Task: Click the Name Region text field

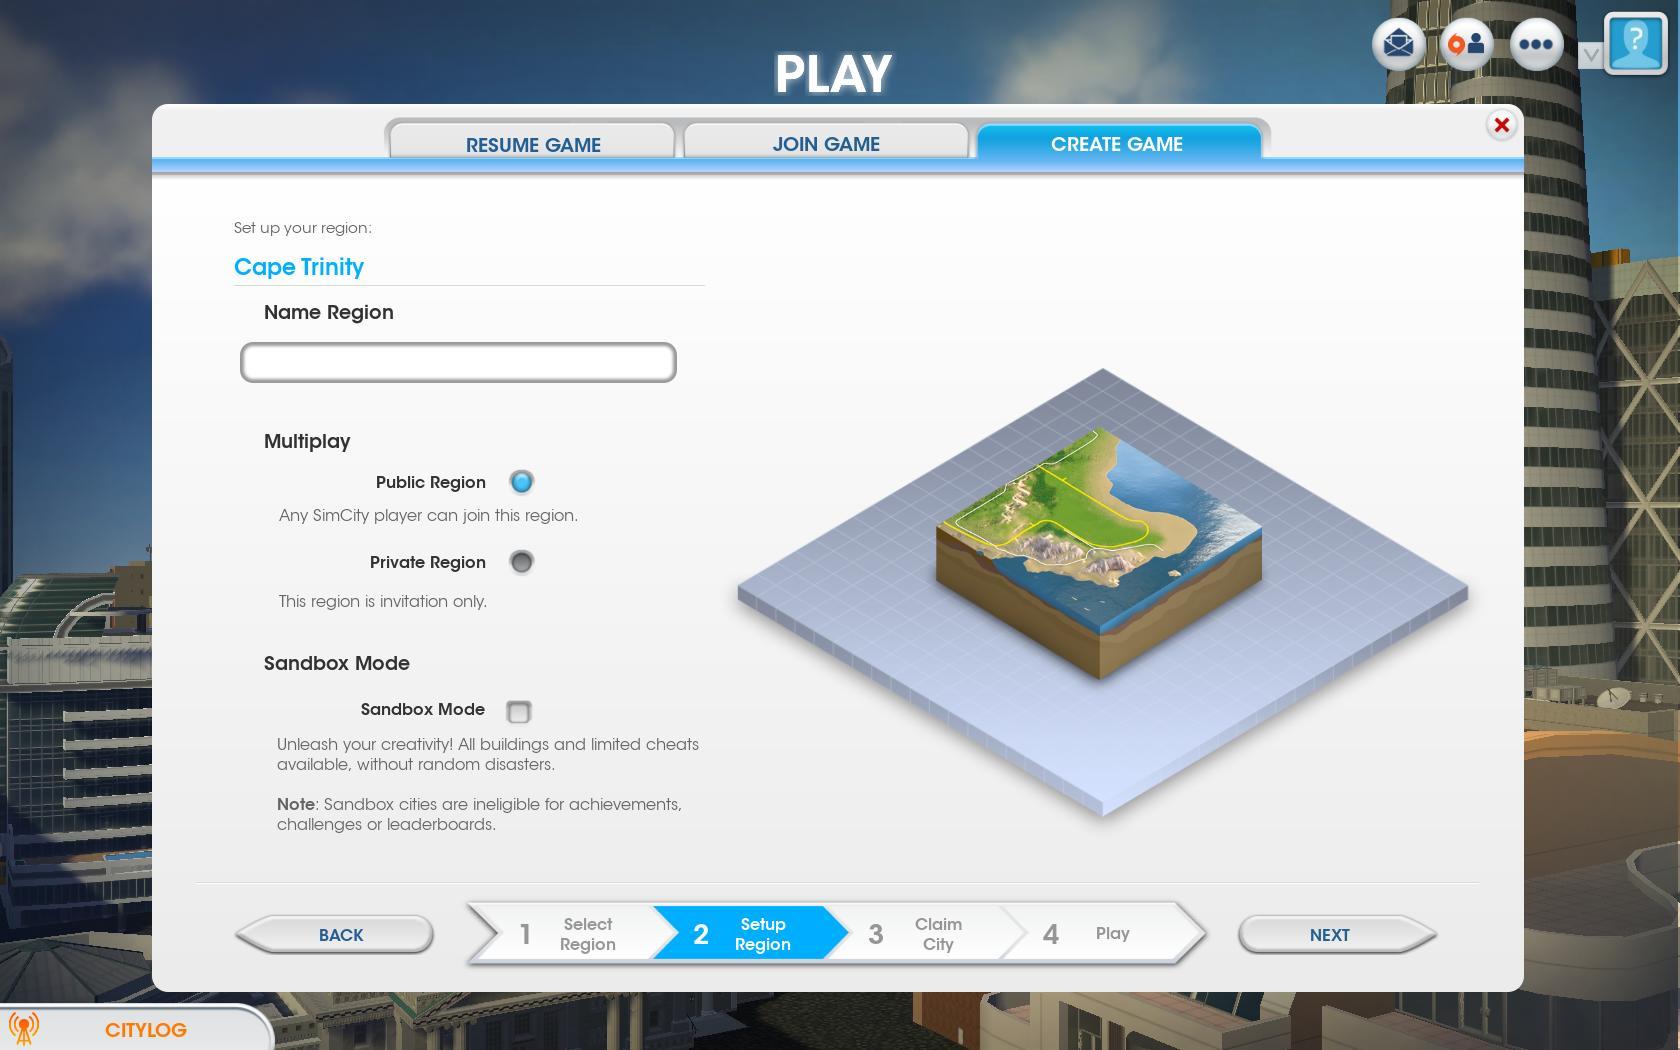Action: coord(458,362)
